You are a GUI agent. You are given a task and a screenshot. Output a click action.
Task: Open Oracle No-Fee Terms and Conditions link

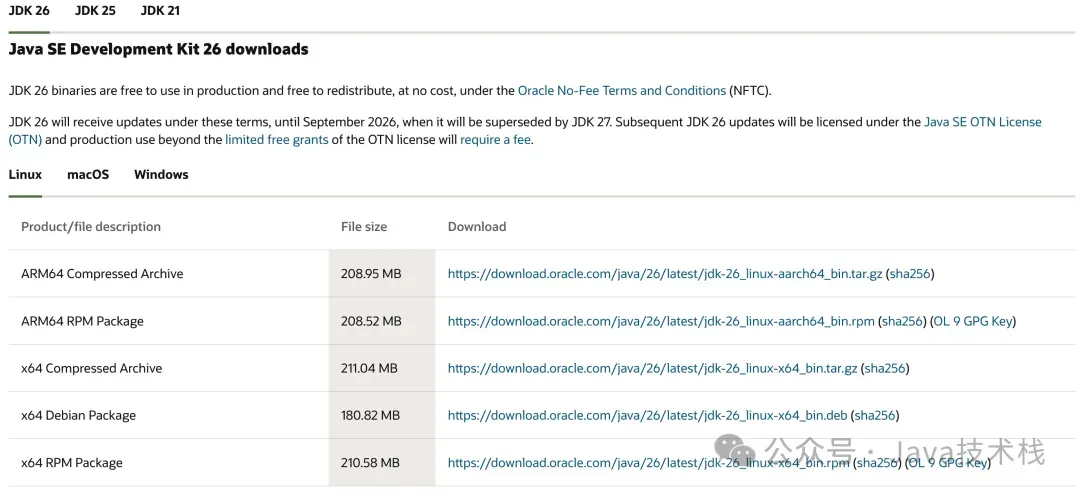621,90
